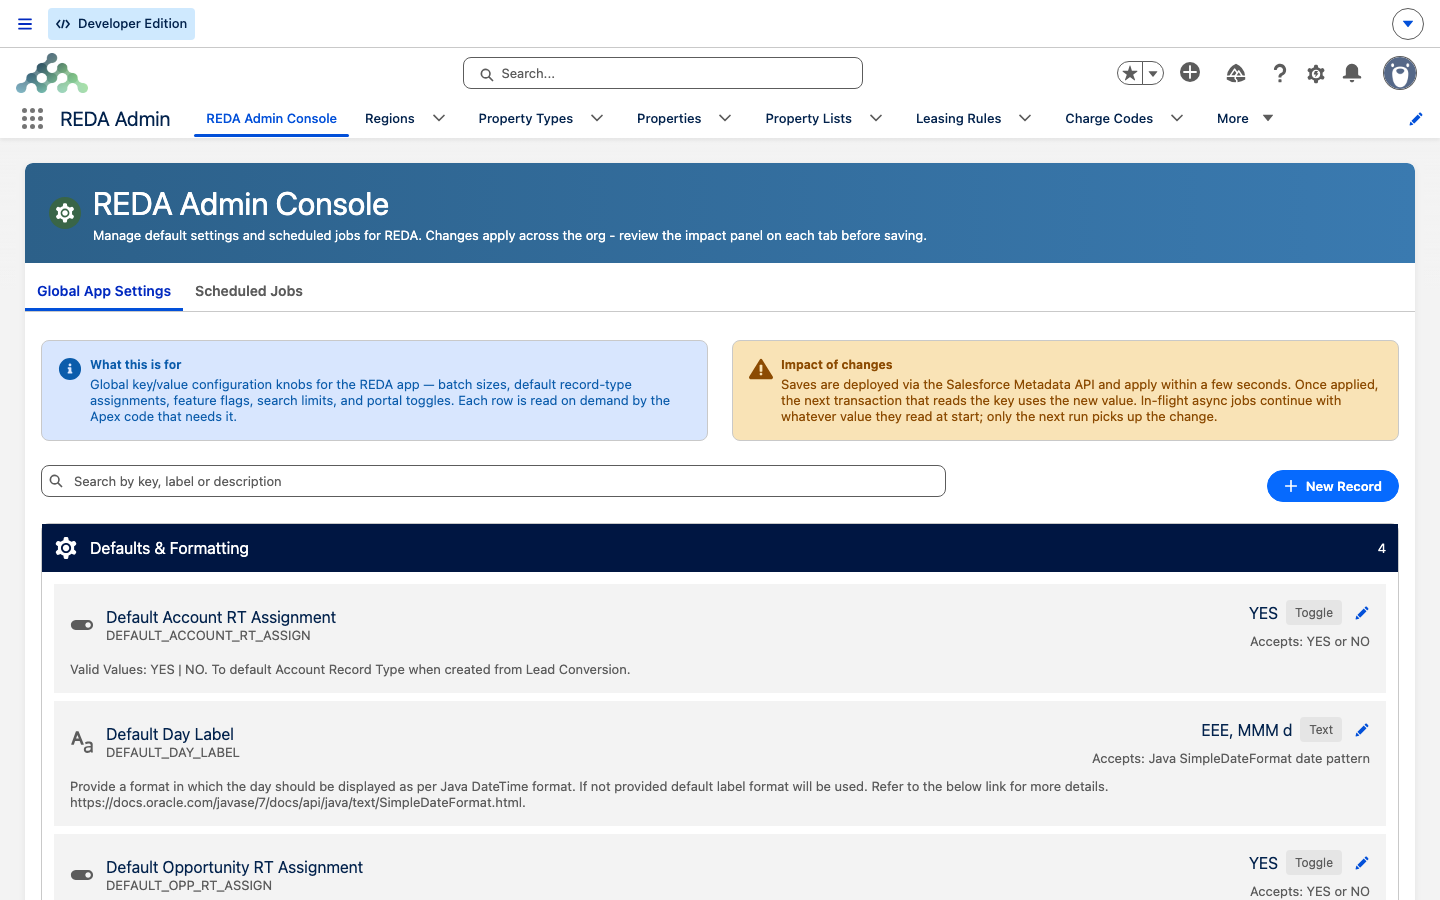Open the Charge Codes tab
Viewport: 1440px width, 900px height.
(1109, 118)
